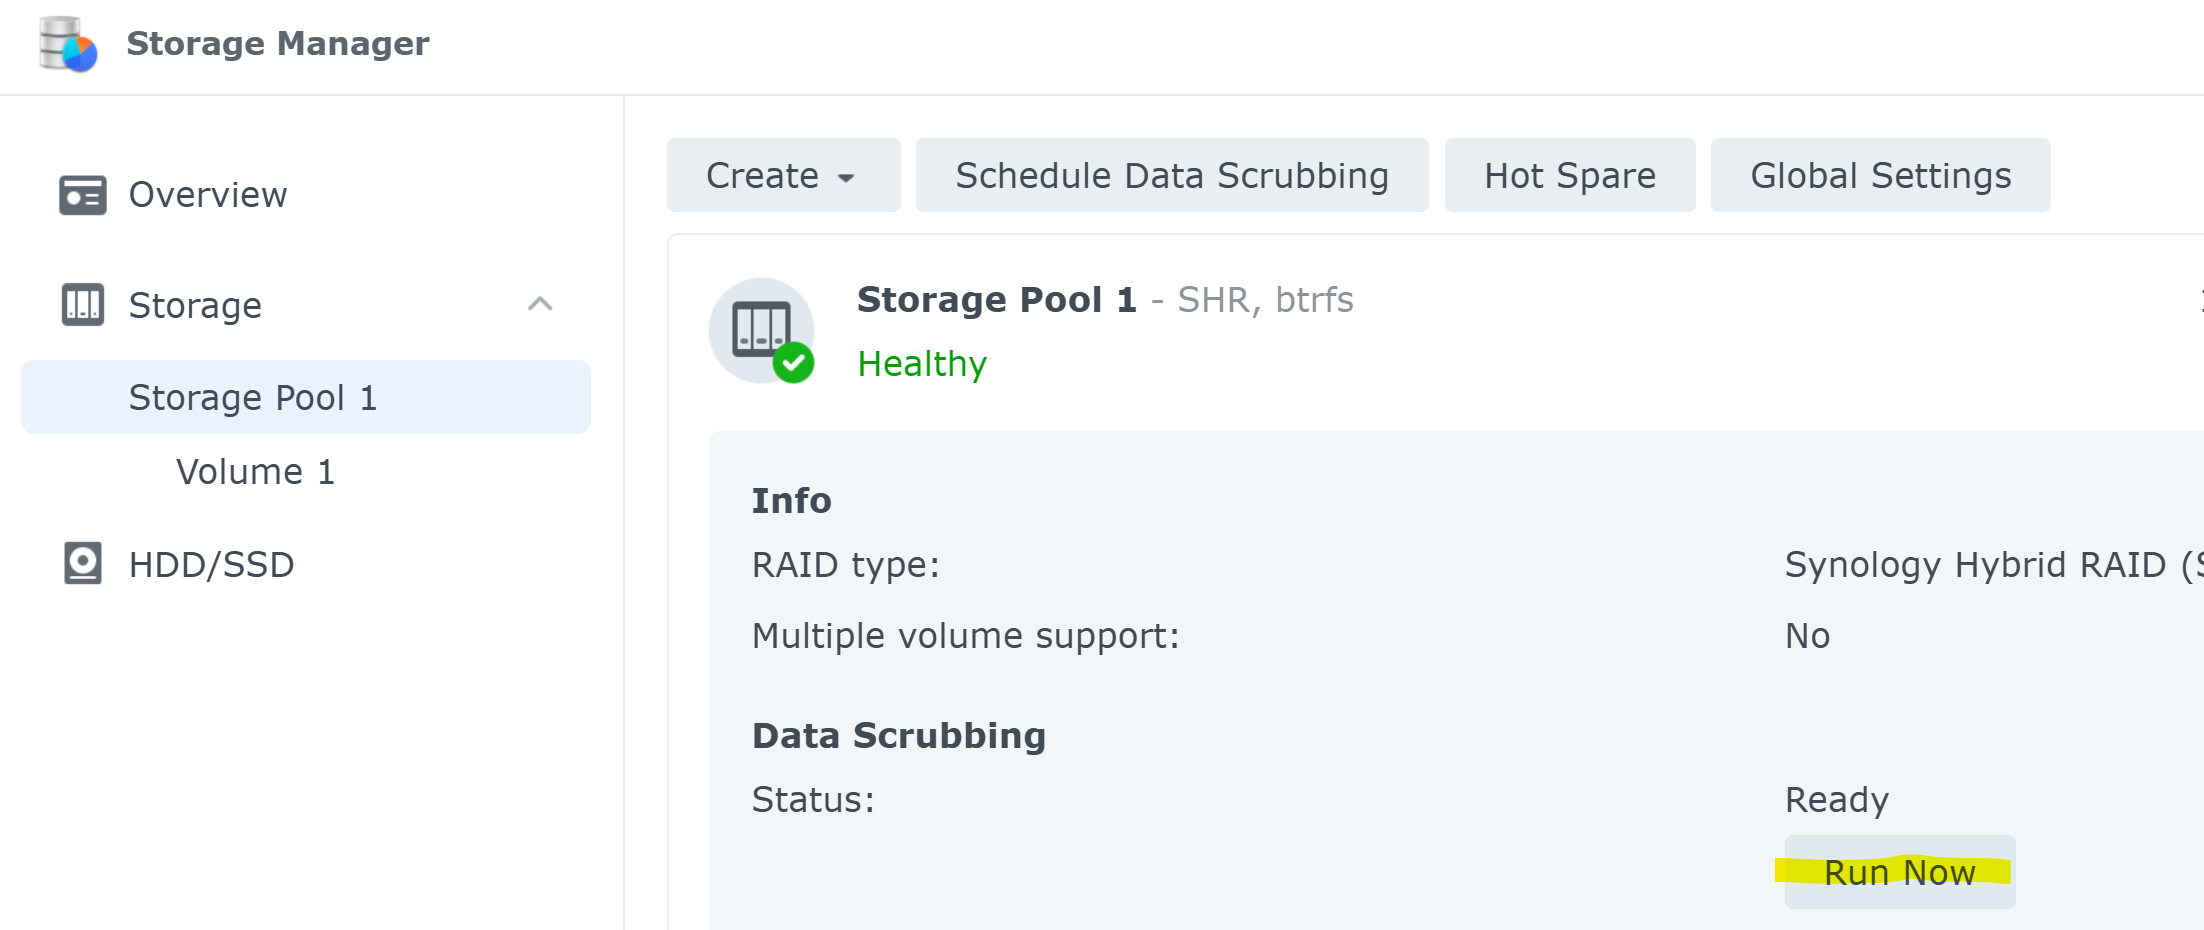
Task: Click Schedule Data Scrubbing button
Action: pyautogui.click(x=1171, y=176)
